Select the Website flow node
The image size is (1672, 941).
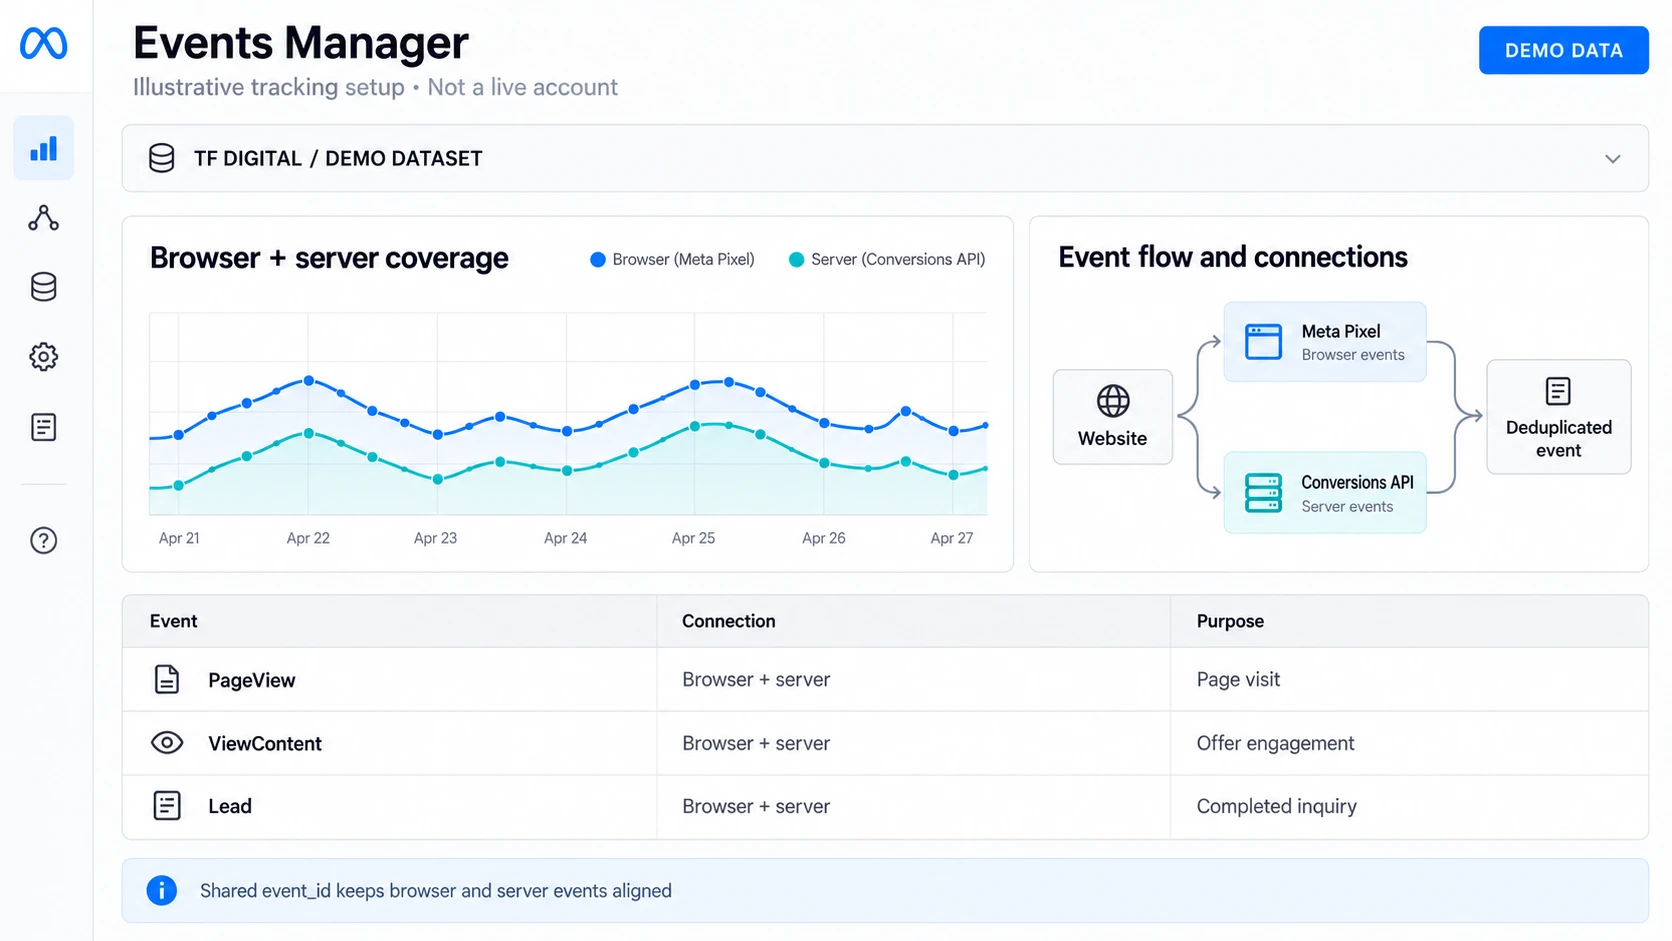1113,417
